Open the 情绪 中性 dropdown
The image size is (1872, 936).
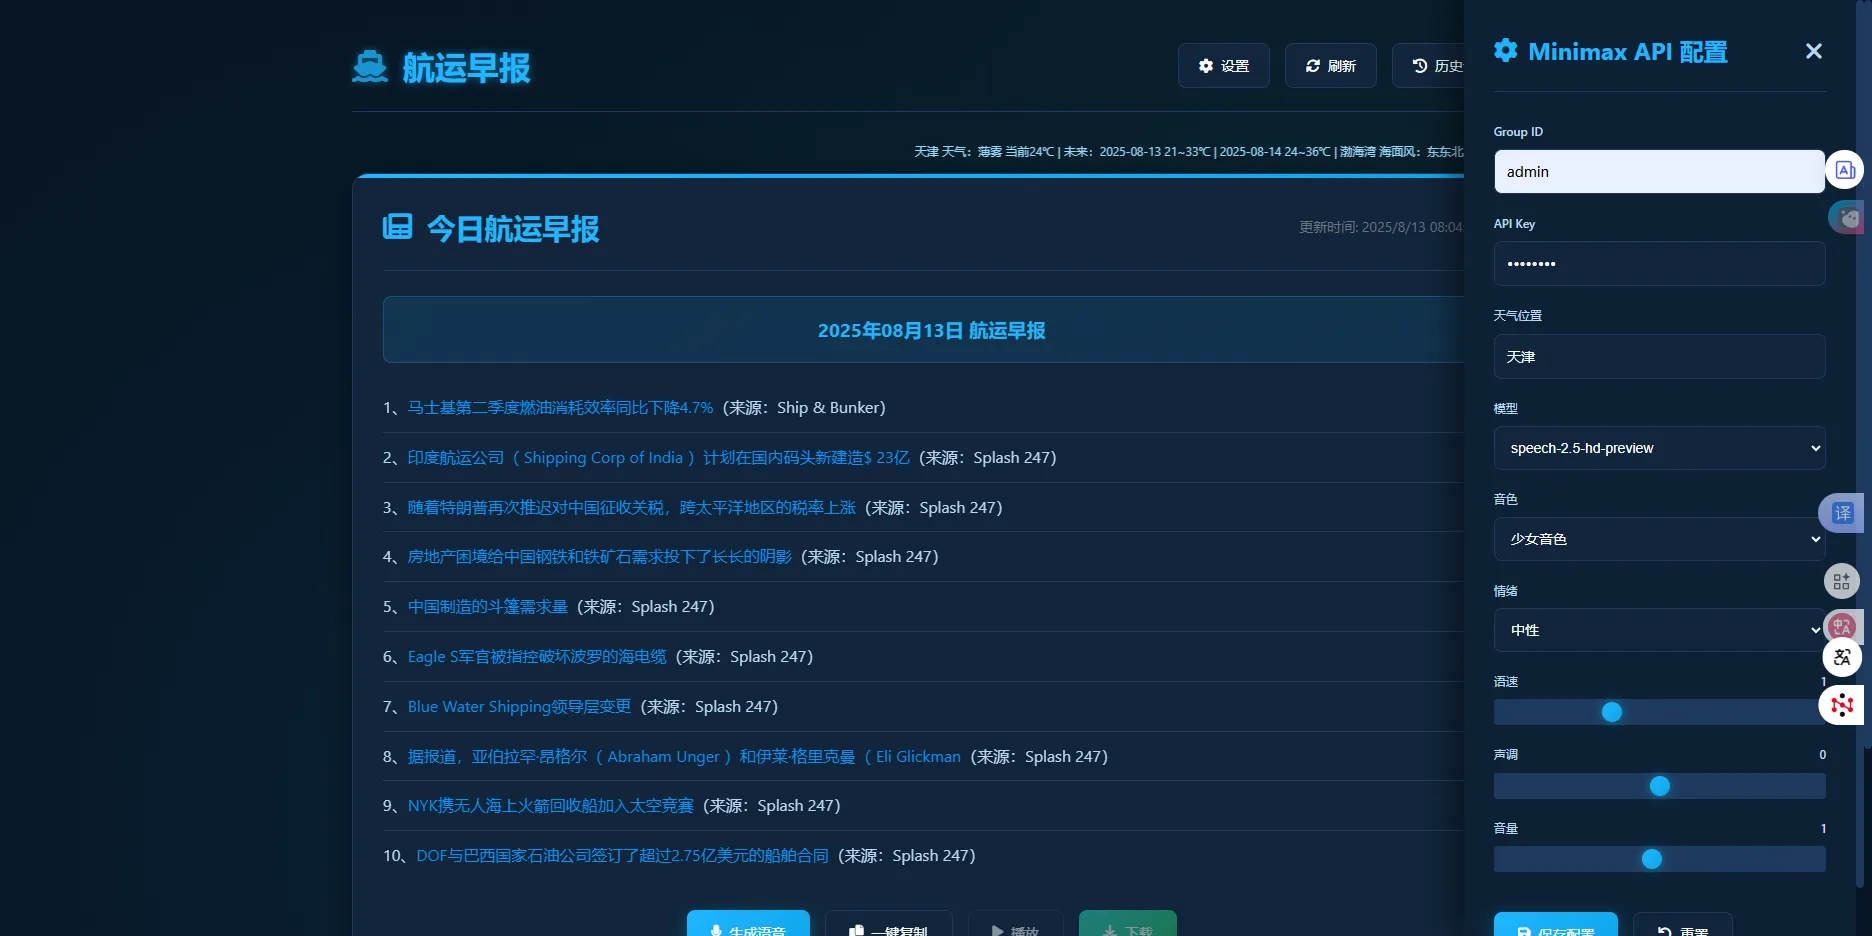coord(1659,630)
